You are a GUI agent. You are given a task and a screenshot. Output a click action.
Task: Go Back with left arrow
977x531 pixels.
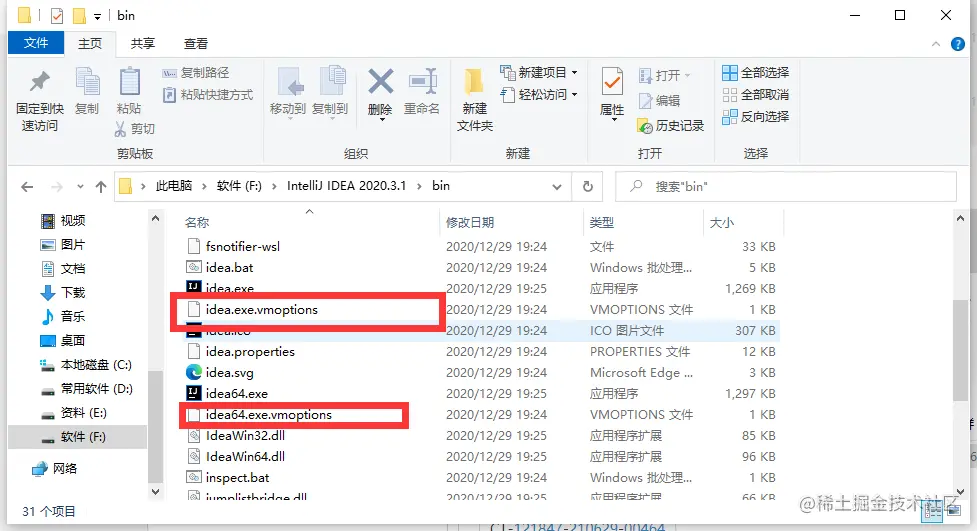coord(27,186)
